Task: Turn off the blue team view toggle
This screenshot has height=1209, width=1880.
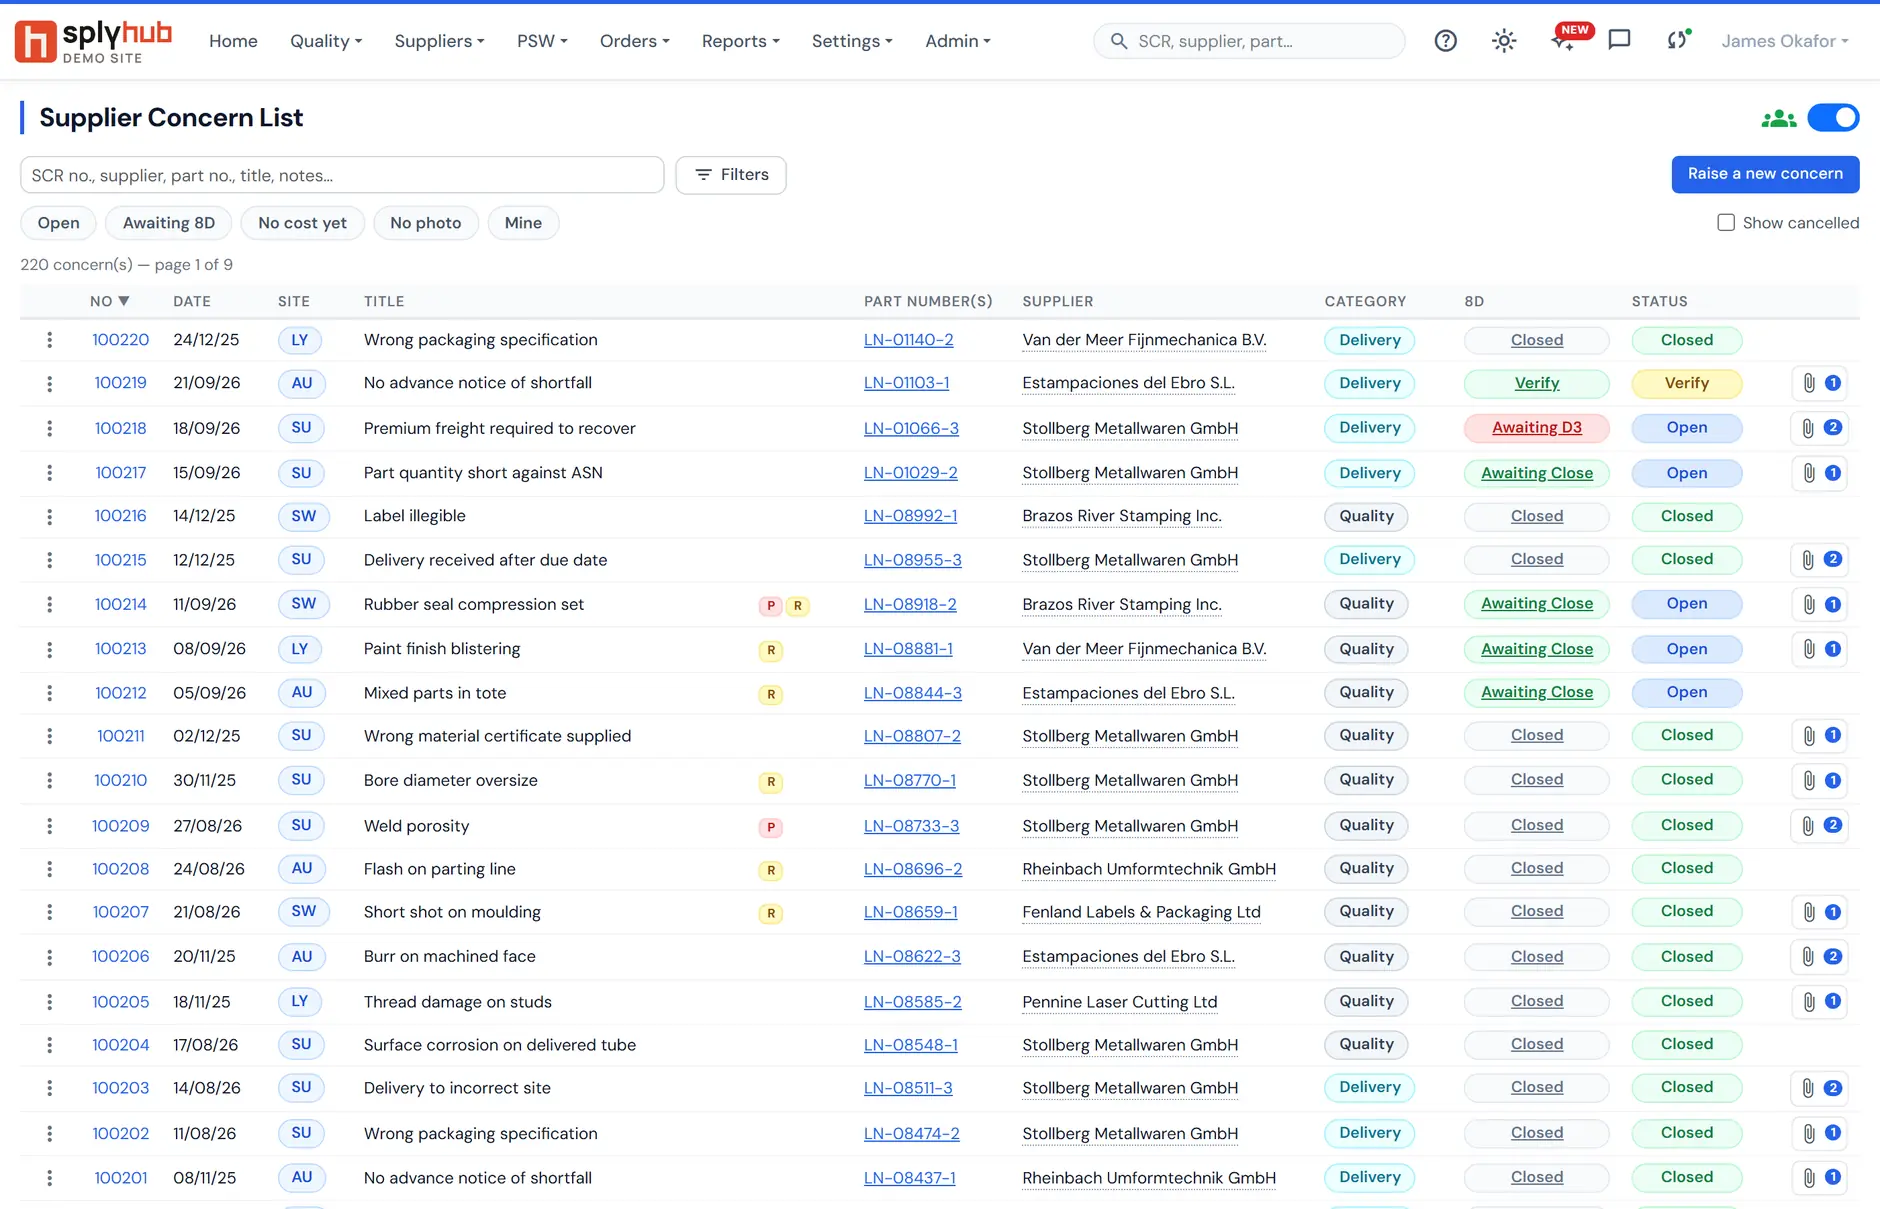Action: [1833, 118]
